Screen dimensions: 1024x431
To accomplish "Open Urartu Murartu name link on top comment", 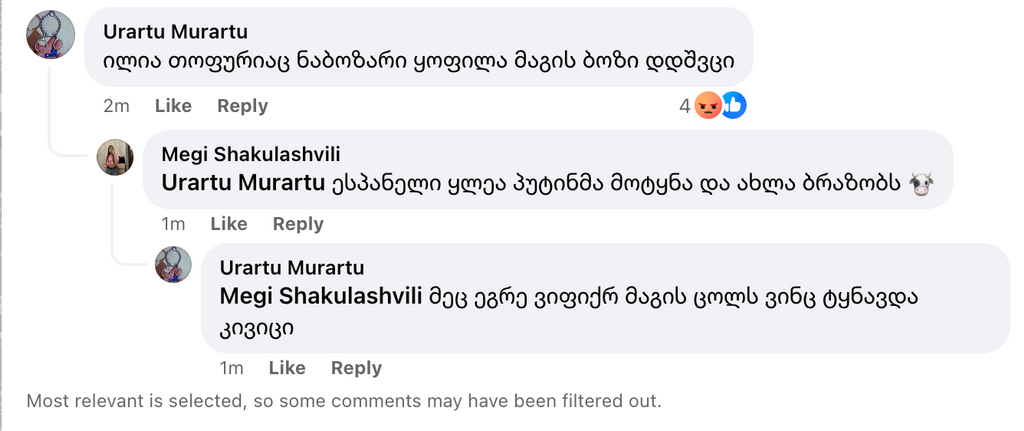I will pyautogui.click(x=175, y=32).
